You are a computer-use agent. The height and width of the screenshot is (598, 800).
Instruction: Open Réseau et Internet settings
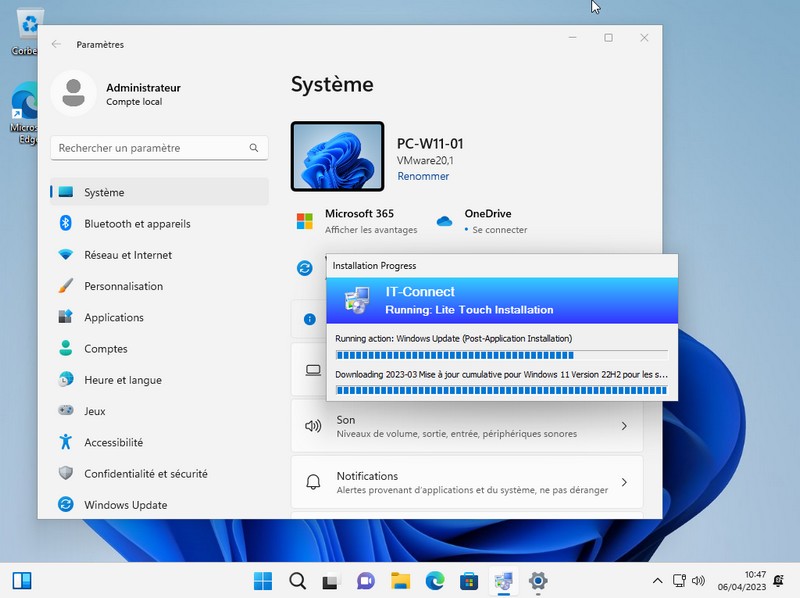(159, 255)
